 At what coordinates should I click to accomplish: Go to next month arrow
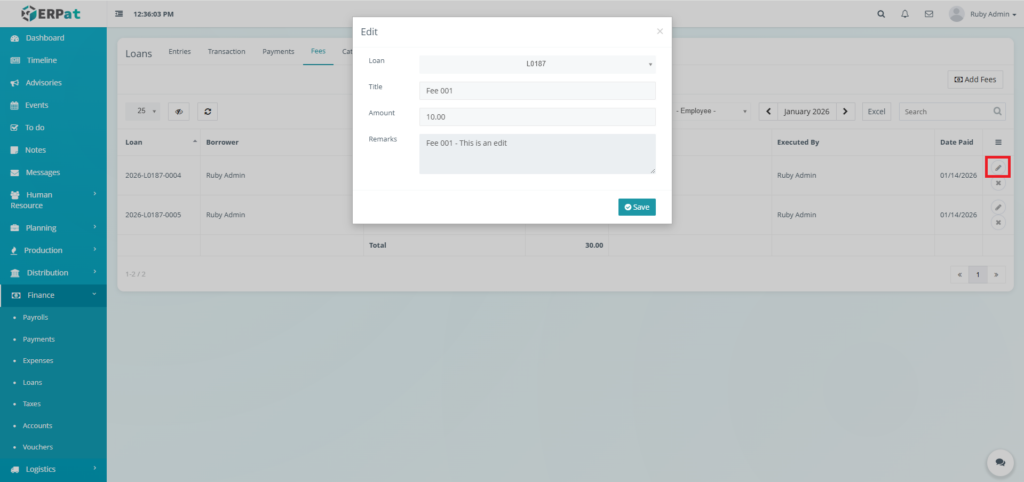point(846,112)
